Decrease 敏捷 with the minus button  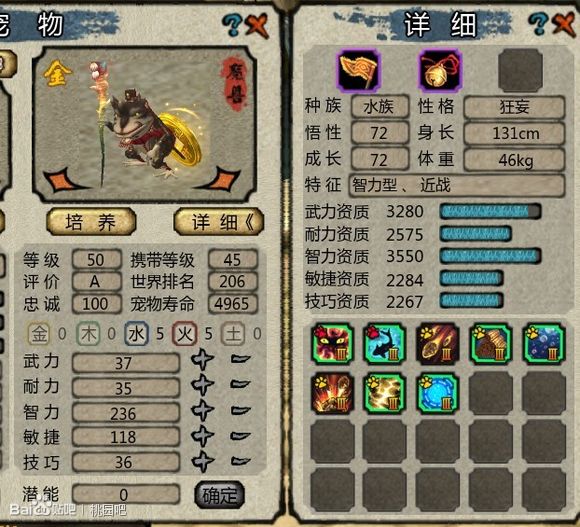tap(241, 436)
